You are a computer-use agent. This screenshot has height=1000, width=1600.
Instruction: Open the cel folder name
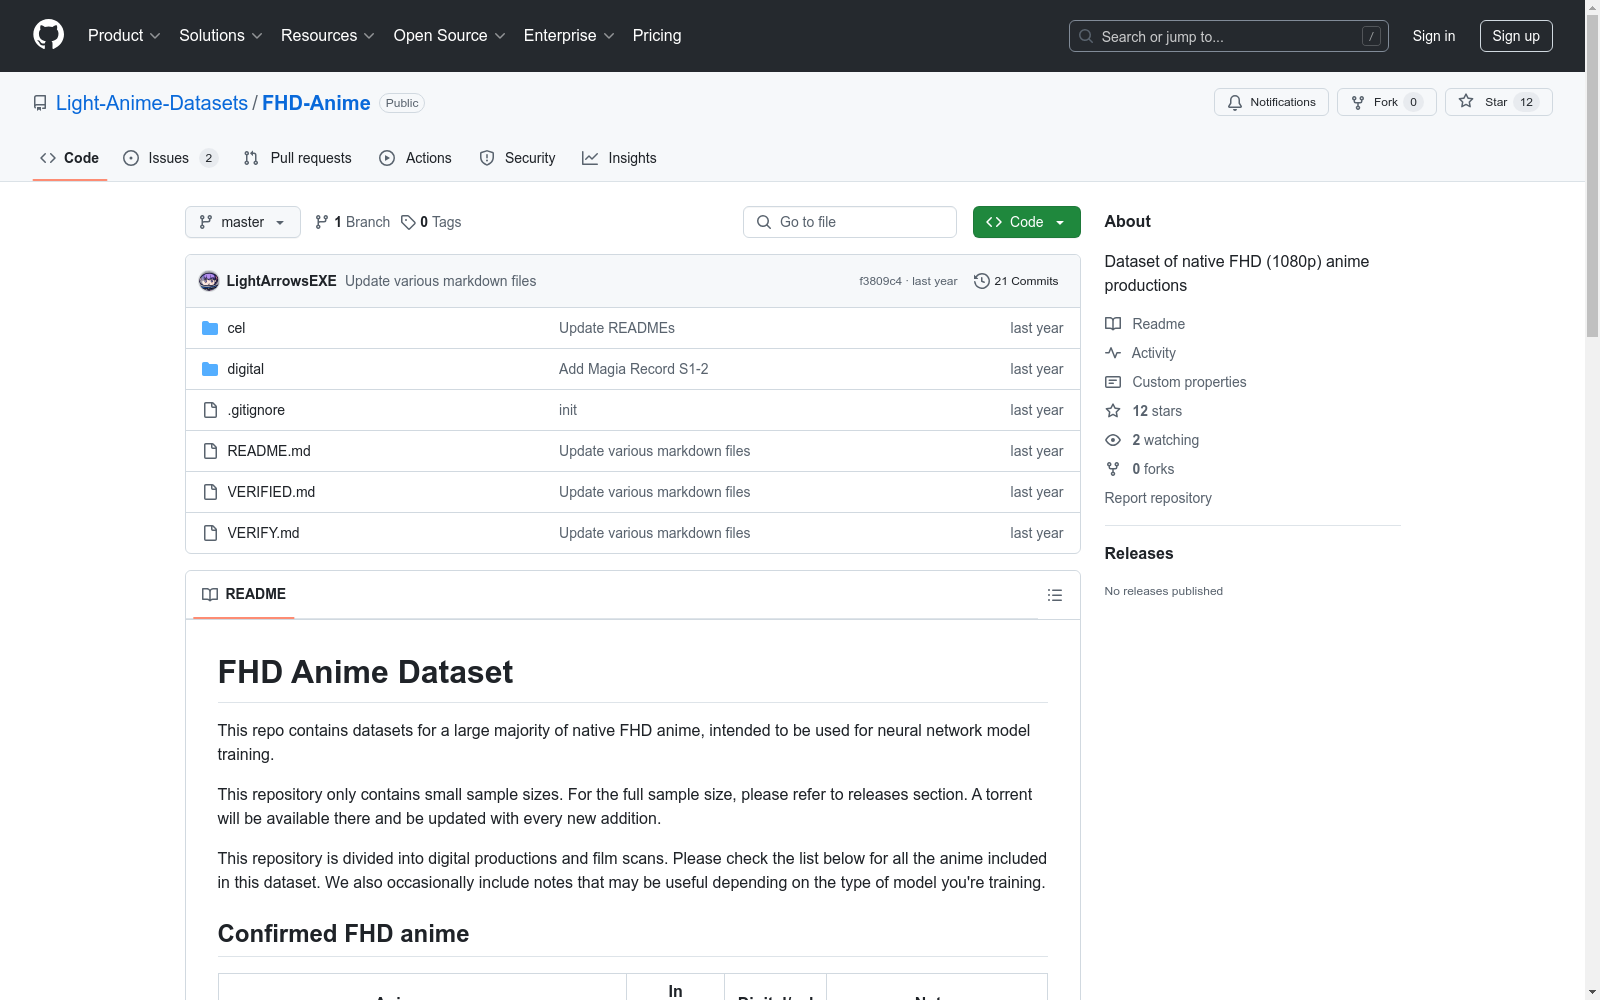[236, 328]
